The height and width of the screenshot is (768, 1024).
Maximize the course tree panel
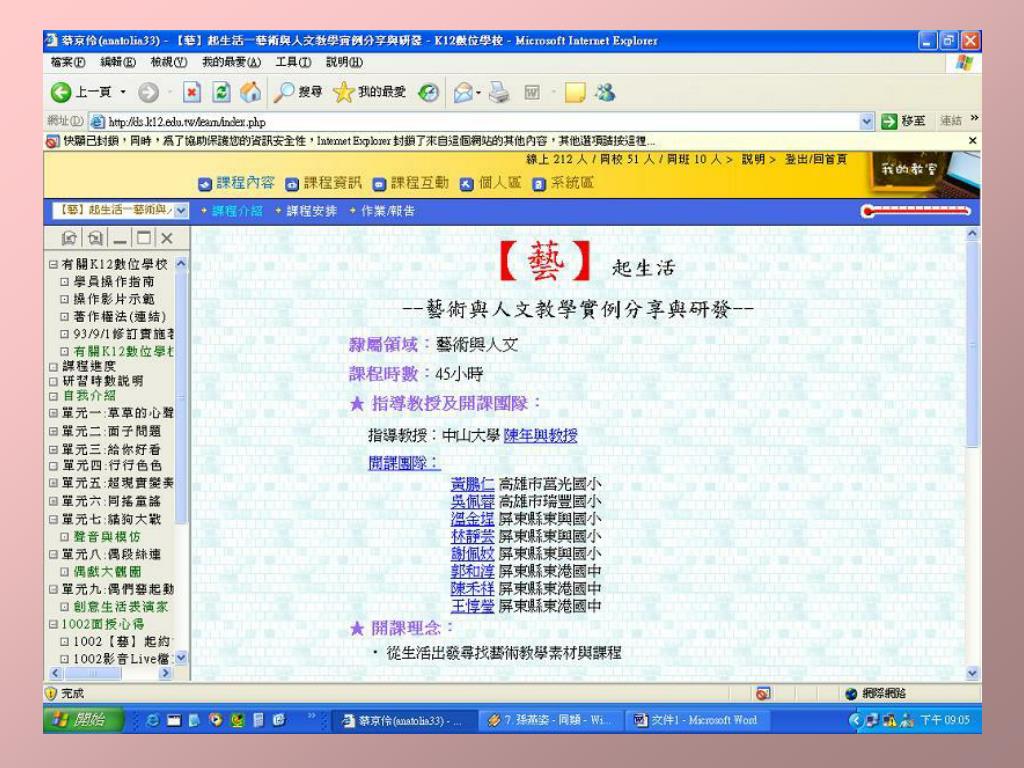[144, 238]
